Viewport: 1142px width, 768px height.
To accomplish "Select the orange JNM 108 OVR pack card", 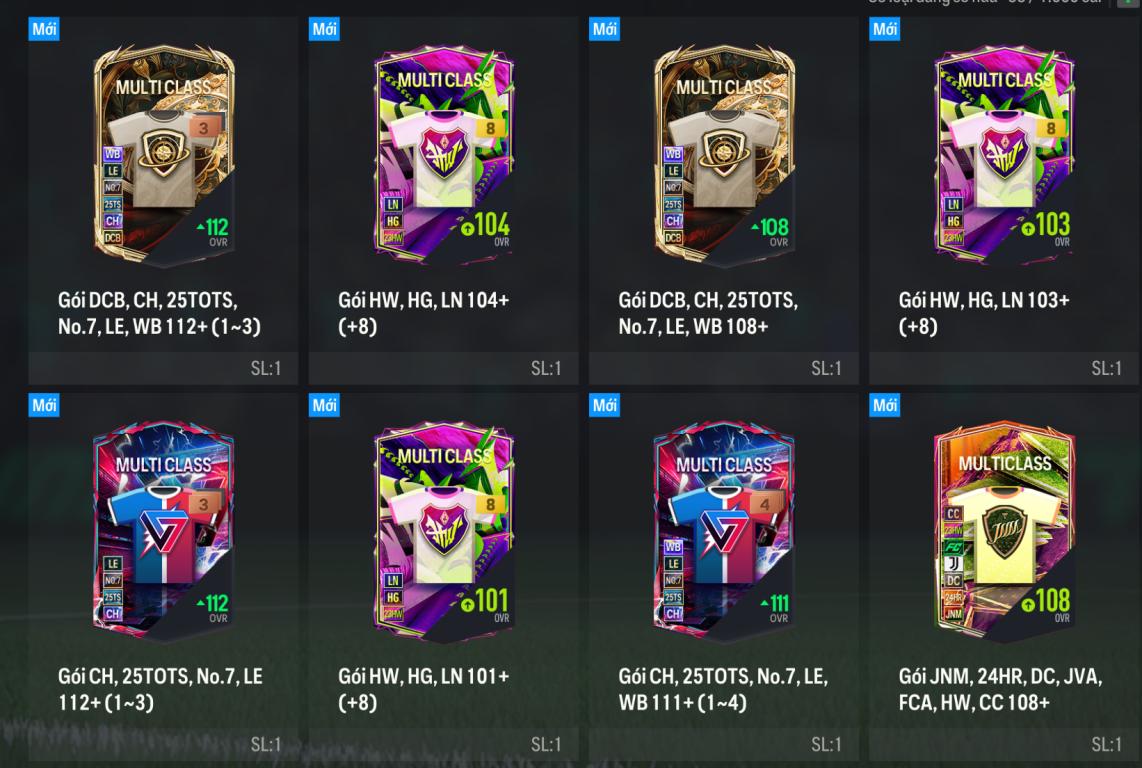I will coord(1004,531).
